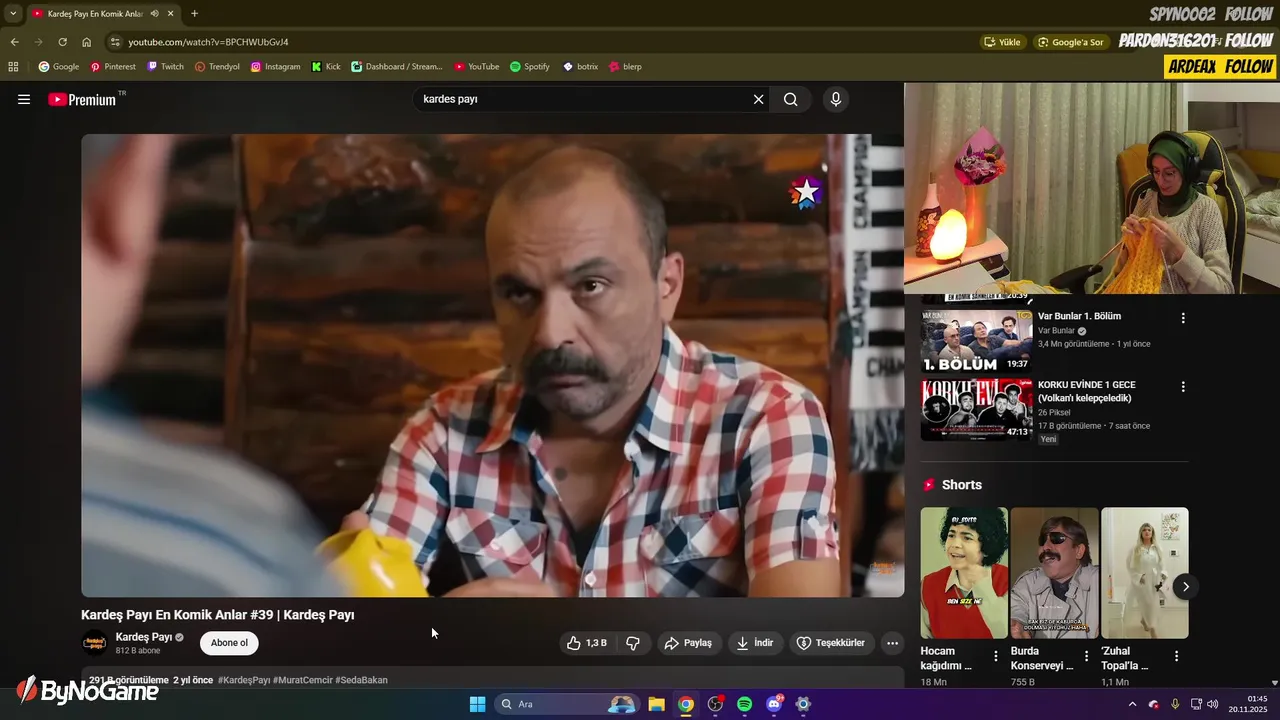Image resolution: width=1280 pixels, height=720 pixels.
Task: Play the Hocam kağıdımı short thumbnail
Action: pyautogui.click(x=964, y=573)
